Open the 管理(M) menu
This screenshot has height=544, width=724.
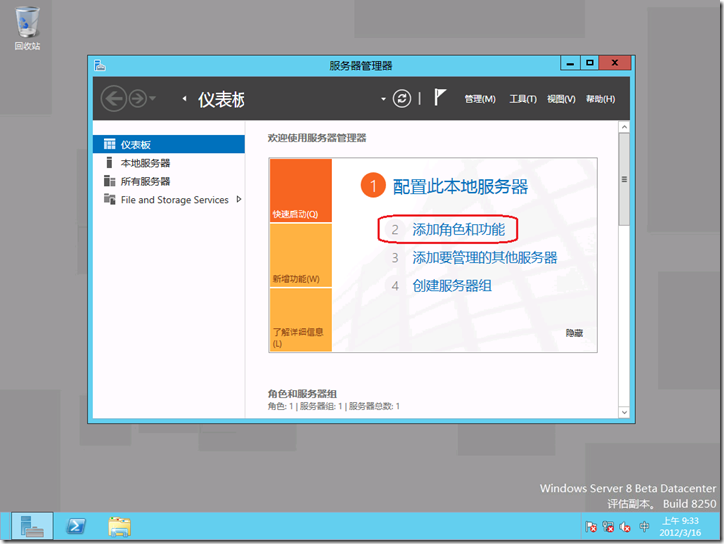[480, 99]
